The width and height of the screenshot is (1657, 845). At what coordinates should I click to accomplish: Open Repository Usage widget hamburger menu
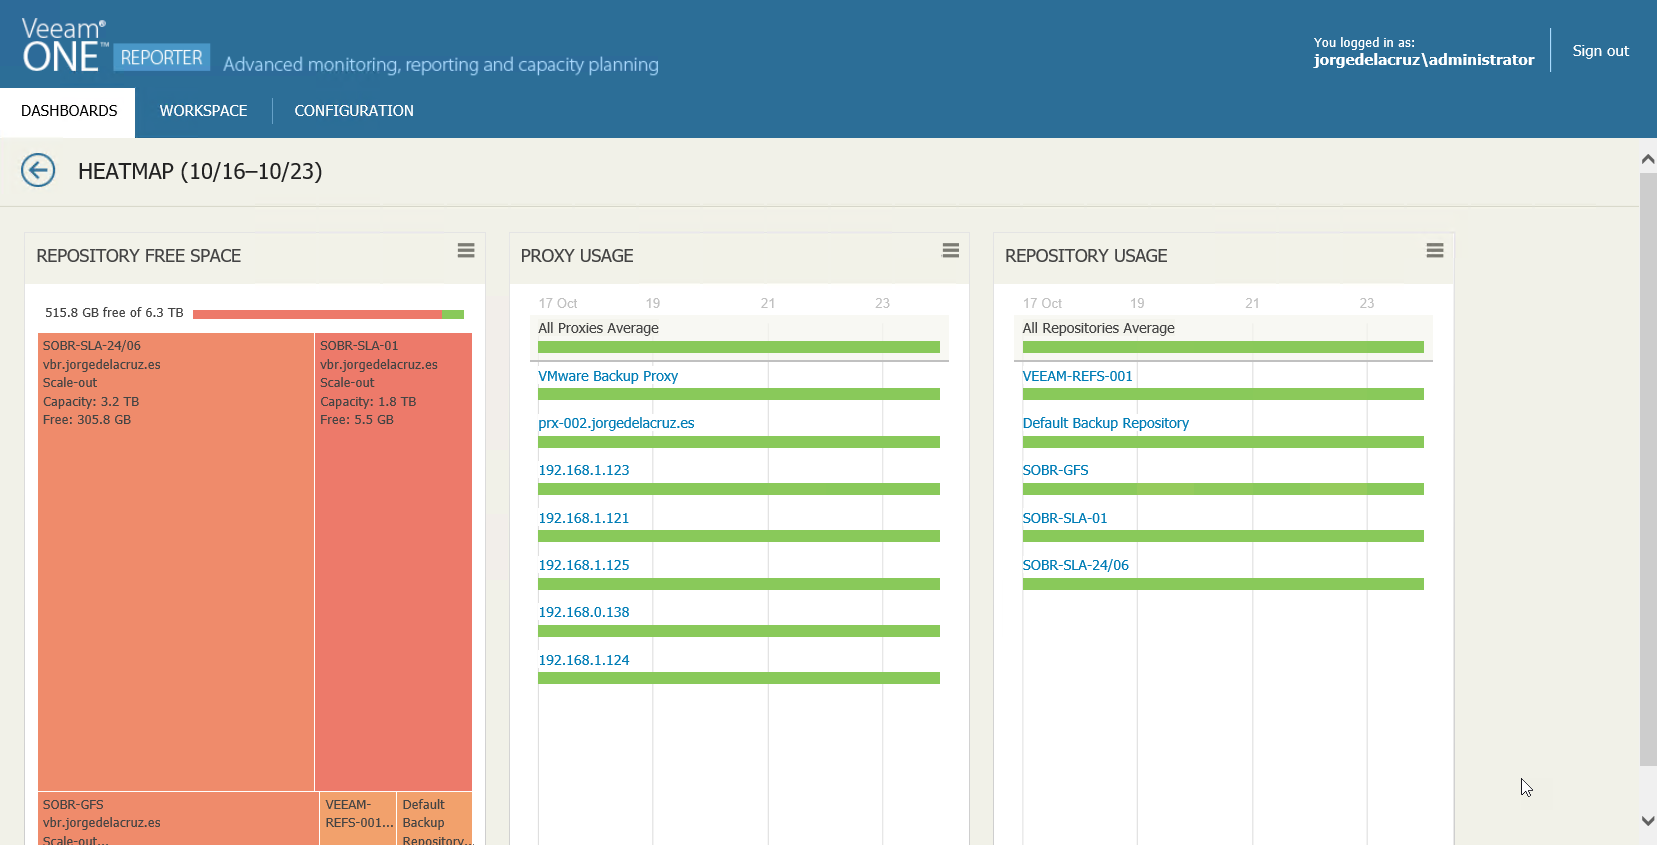1435,251
